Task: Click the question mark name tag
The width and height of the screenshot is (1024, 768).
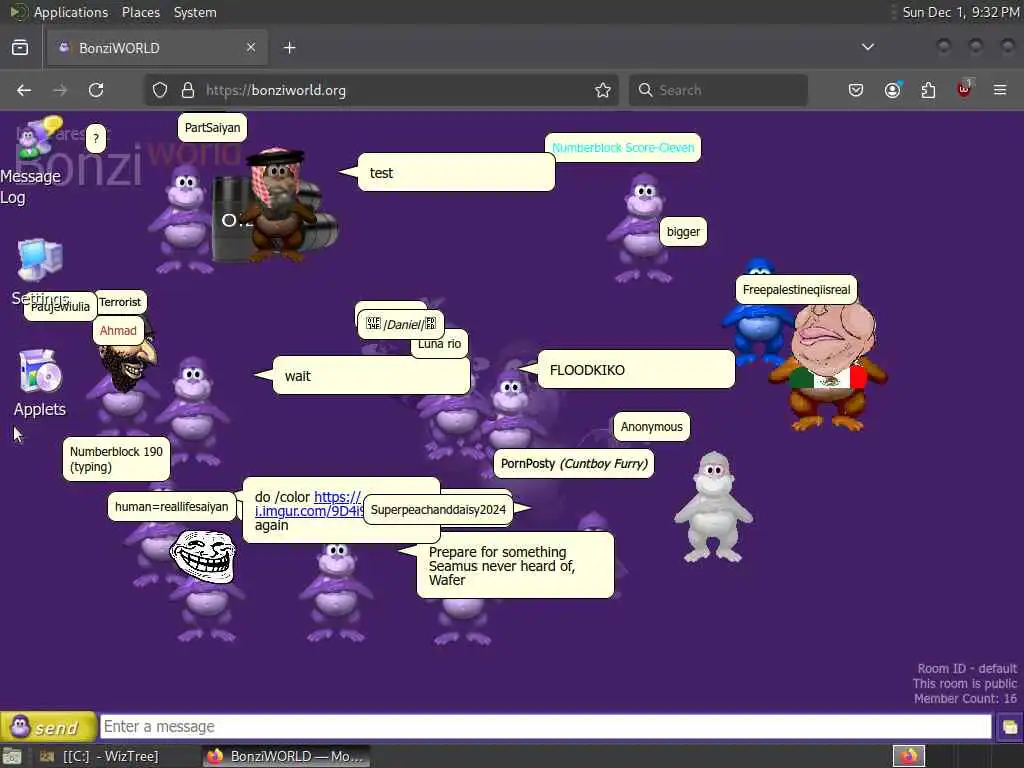Action: [96, 138]
